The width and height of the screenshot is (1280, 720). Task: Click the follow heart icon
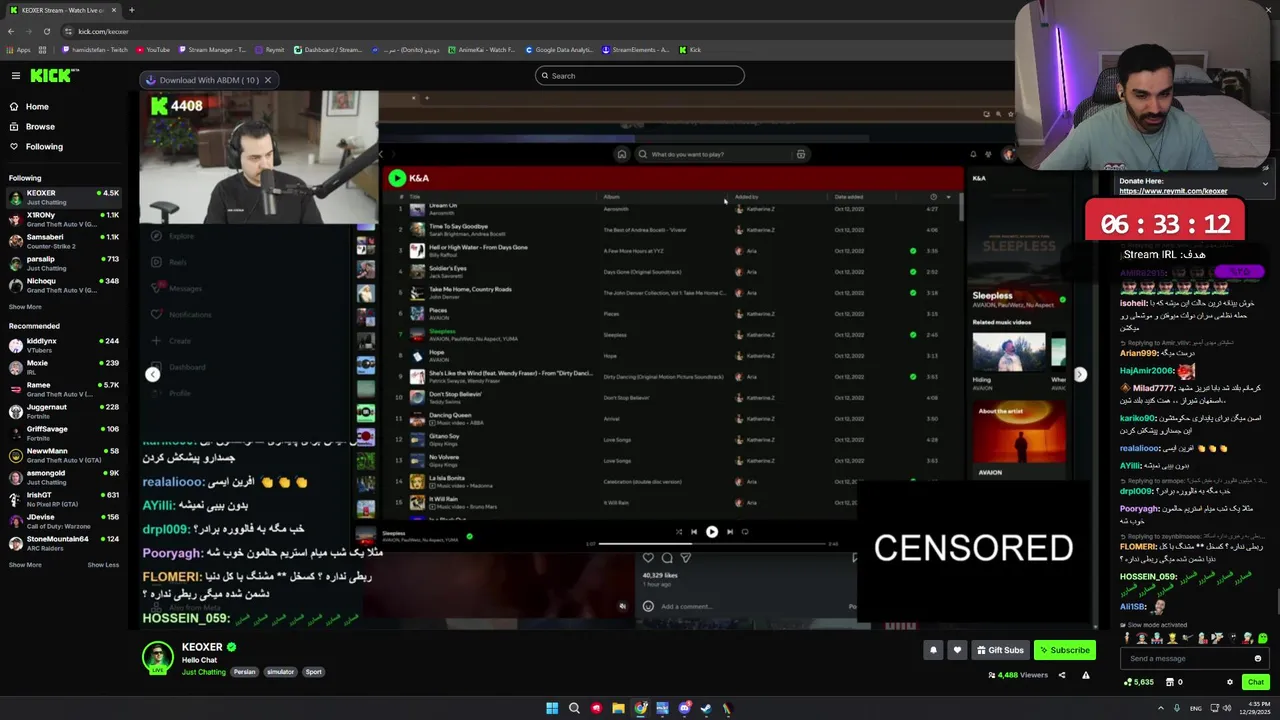pos(957,650)
